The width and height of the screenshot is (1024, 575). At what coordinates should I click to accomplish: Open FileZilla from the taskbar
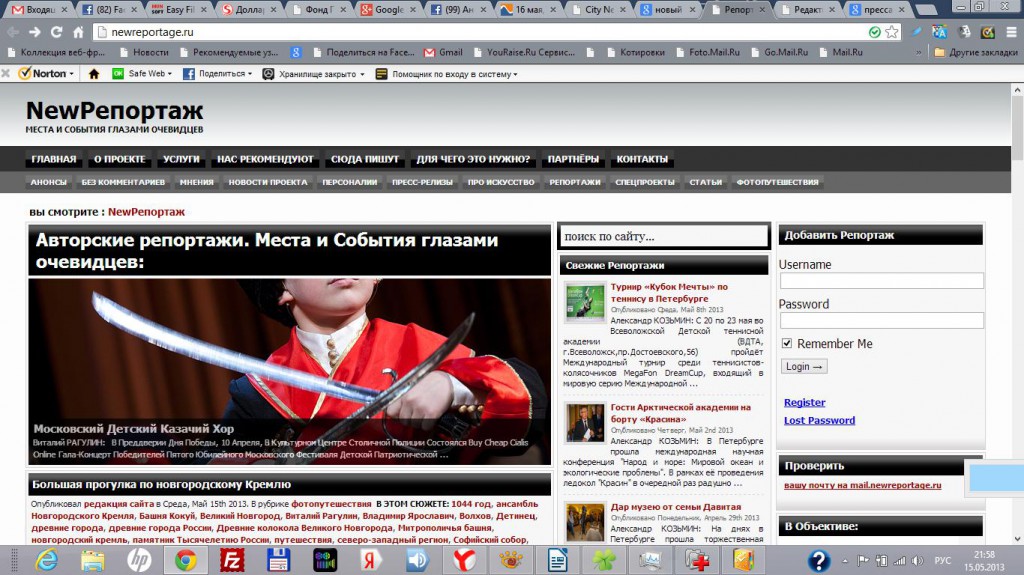point(232,560)
